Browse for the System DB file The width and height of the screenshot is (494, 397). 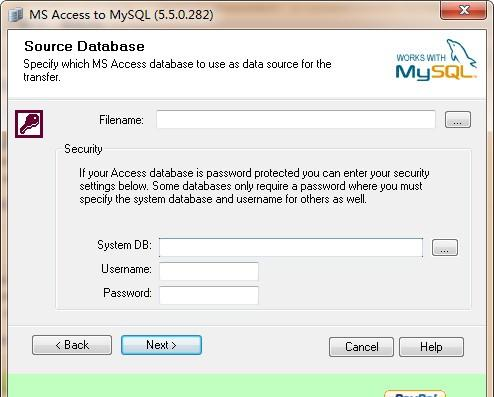point(445,248)
